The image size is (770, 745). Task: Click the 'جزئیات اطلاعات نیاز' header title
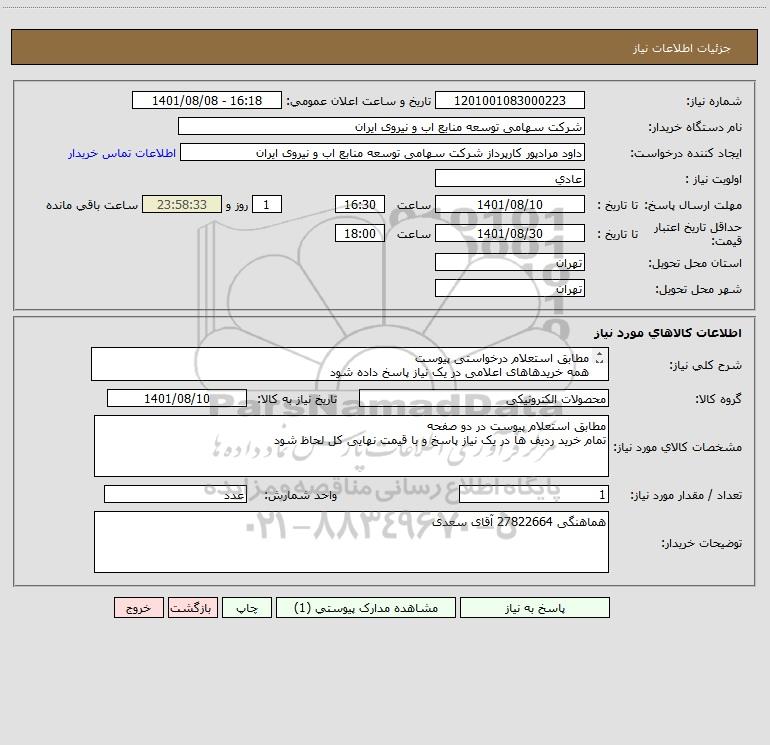(682, 48)
